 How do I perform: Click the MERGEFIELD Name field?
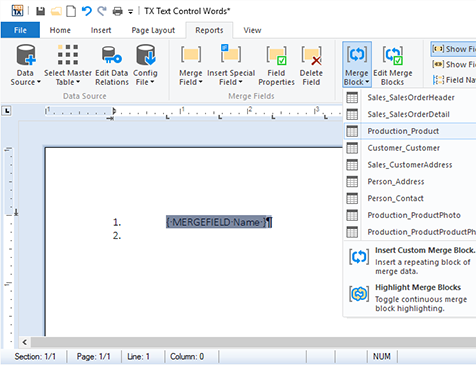pos(216,222)
